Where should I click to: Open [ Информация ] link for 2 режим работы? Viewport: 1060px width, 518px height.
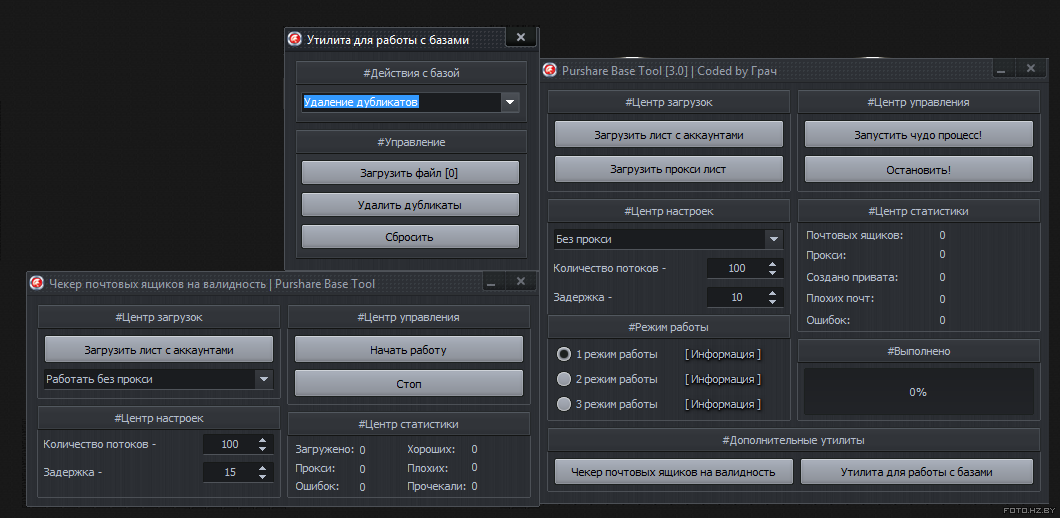click(x=723, y=379)
